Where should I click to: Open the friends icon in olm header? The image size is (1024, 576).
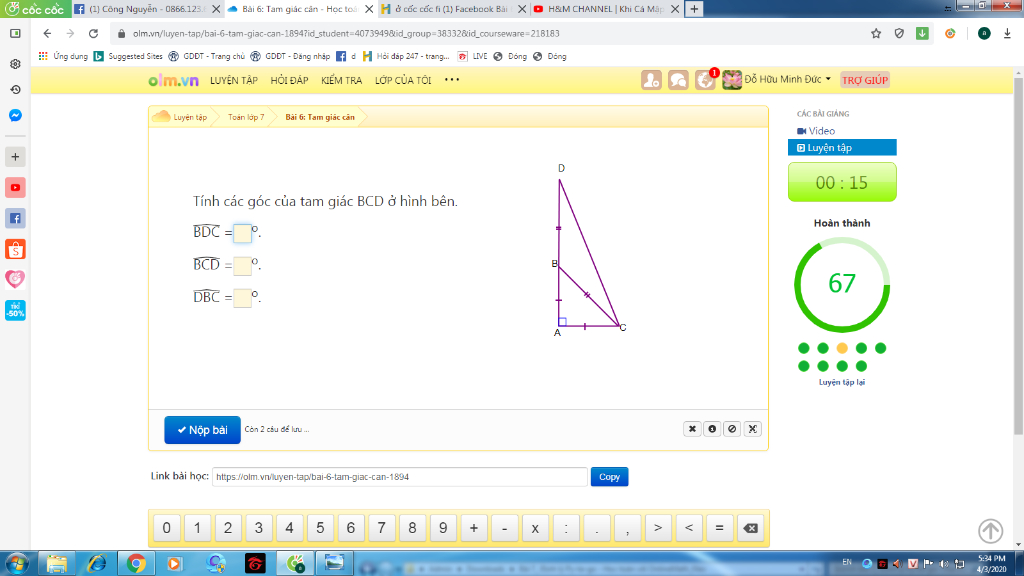tap(651, 80)
